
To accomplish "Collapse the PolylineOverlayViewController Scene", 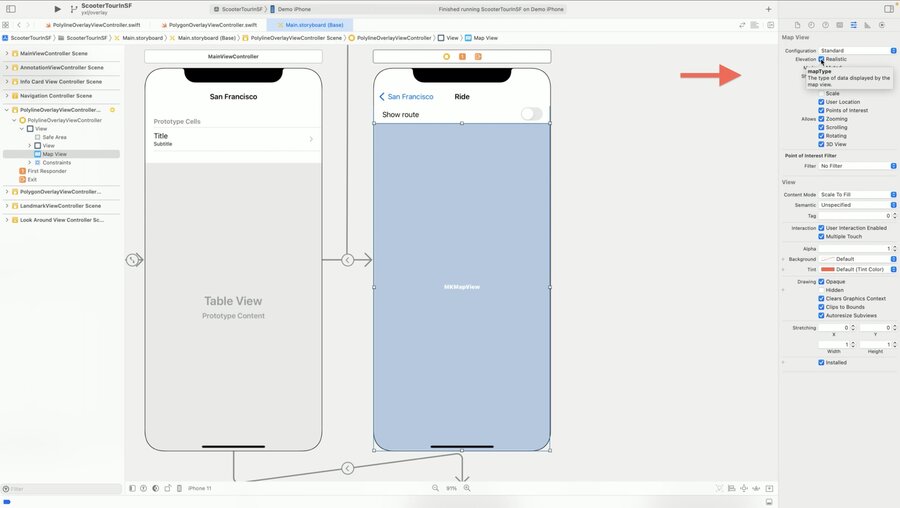I will [x=7, y=110].
